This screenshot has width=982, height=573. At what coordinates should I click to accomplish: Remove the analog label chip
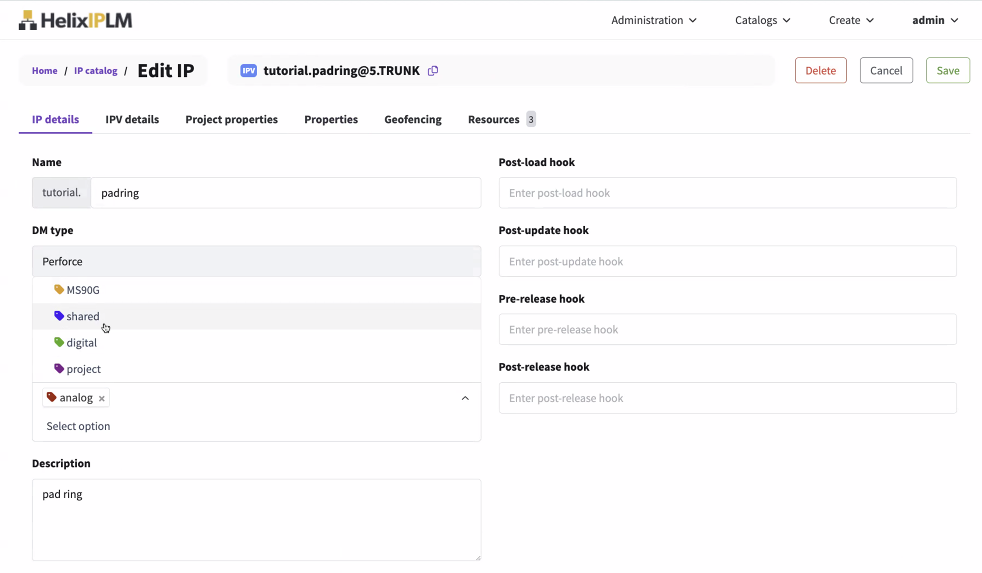click(102, 398)
